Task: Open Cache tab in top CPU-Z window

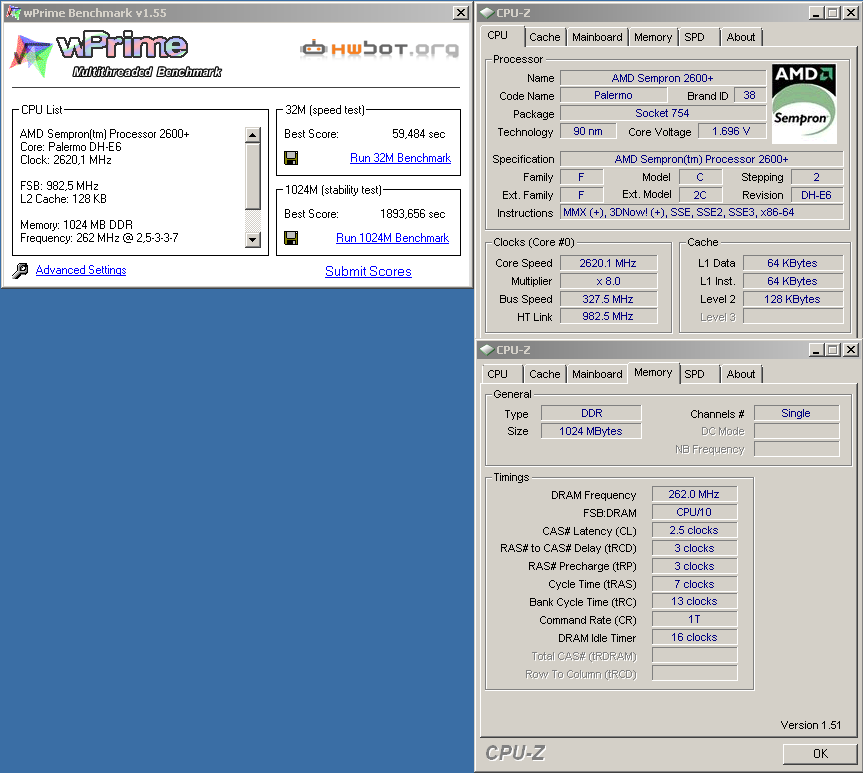Action: click(544, 37)
